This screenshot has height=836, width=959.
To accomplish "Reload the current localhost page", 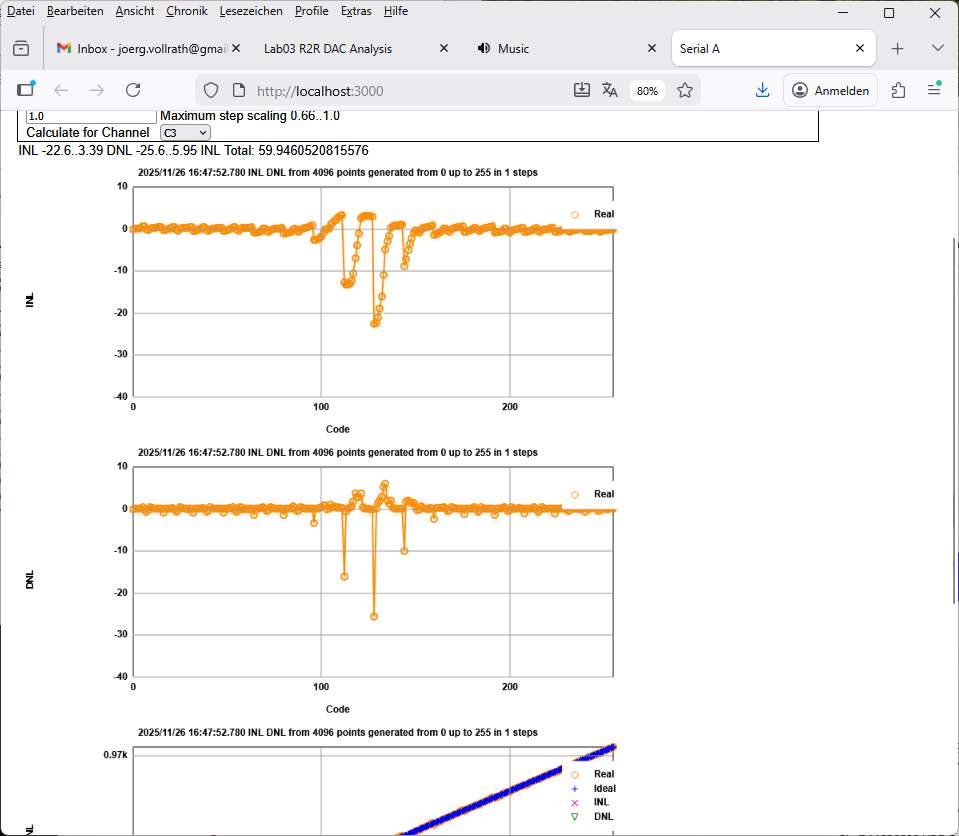I will click(132, 90).
